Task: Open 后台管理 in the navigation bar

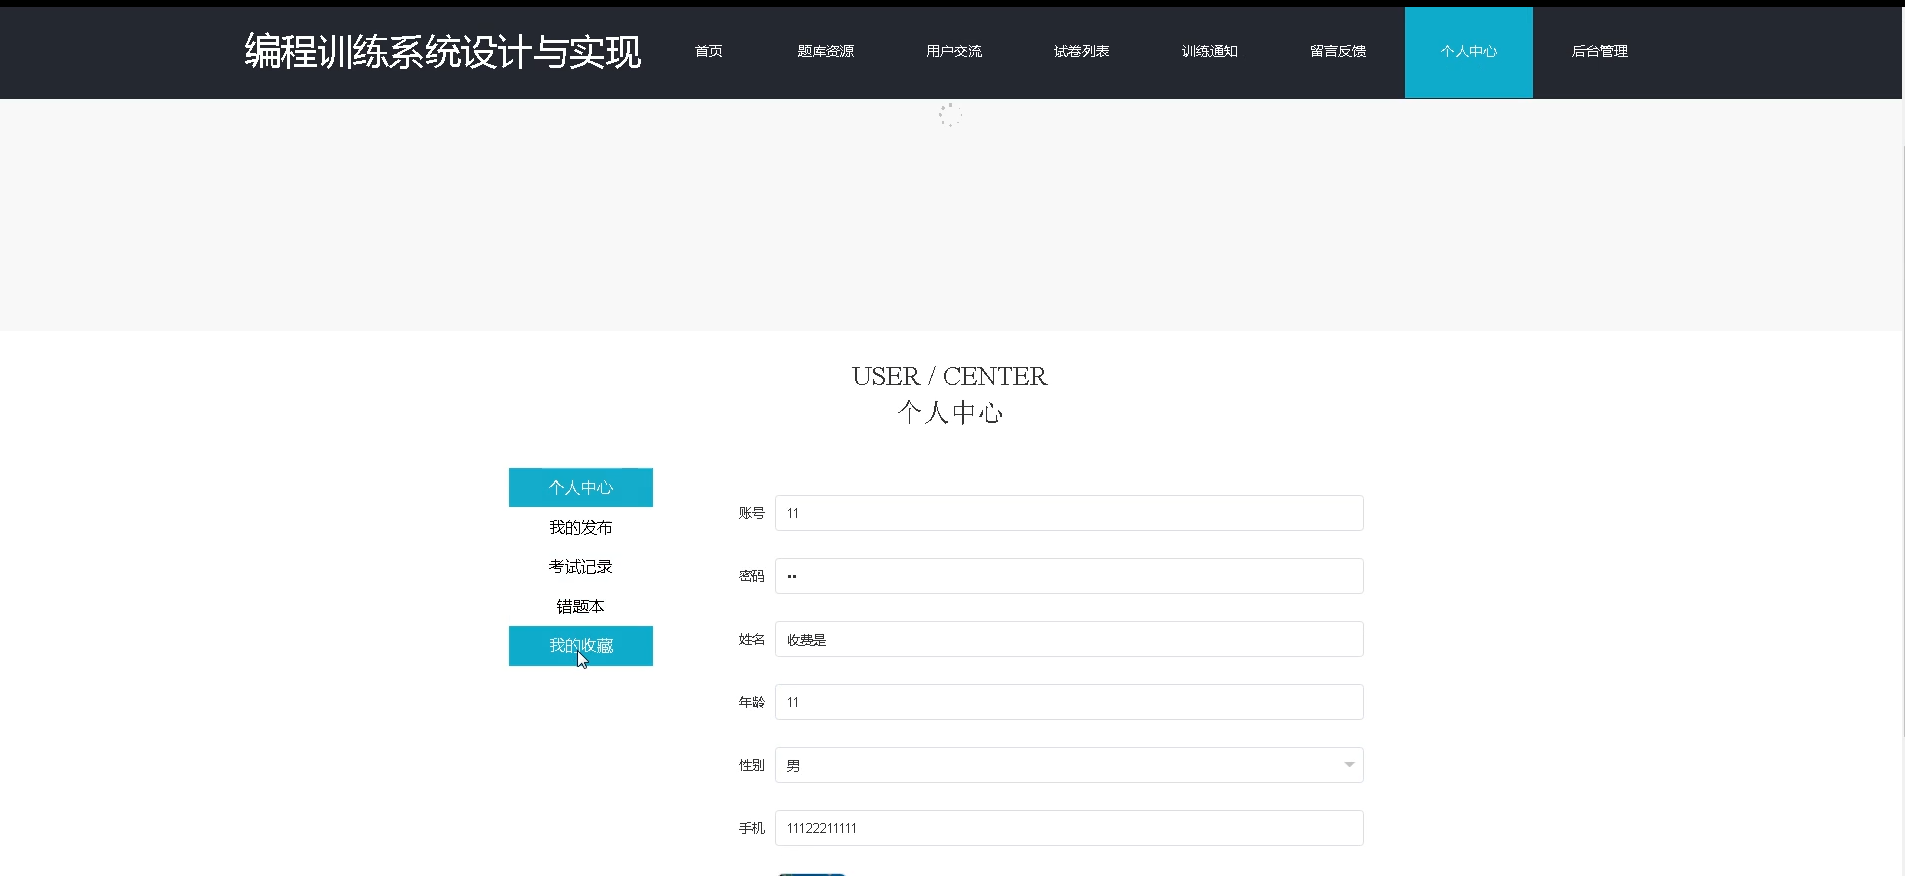Action: pos(1599,51)
